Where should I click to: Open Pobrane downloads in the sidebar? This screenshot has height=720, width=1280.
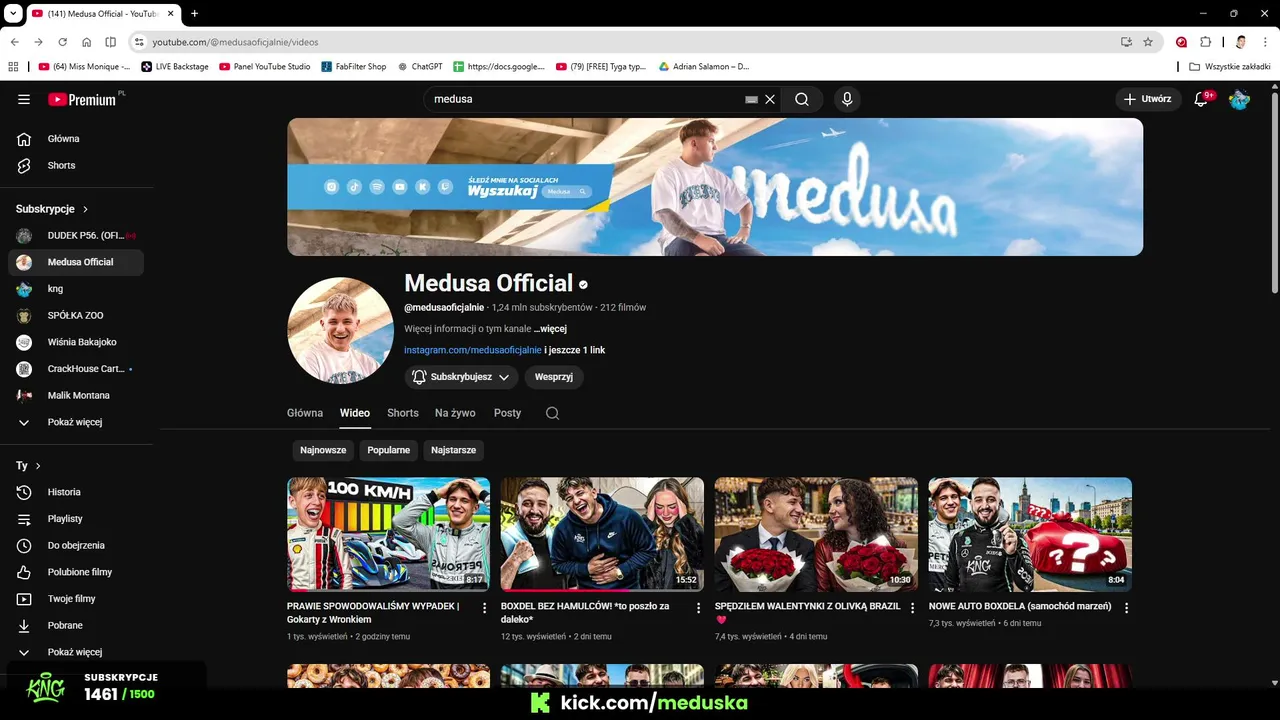76,625
